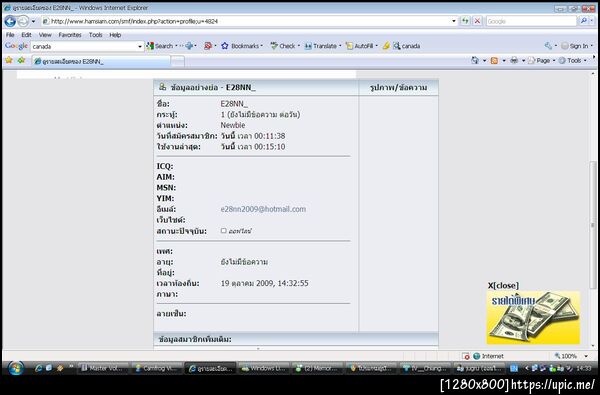Open the Tools menu in menu bar
This screenshot has height=395, width=600.
95,35
